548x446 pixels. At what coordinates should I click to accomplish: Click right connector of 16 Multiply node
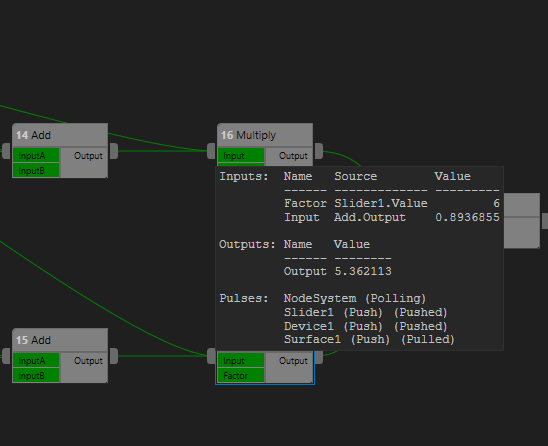[x=319, y=151]
